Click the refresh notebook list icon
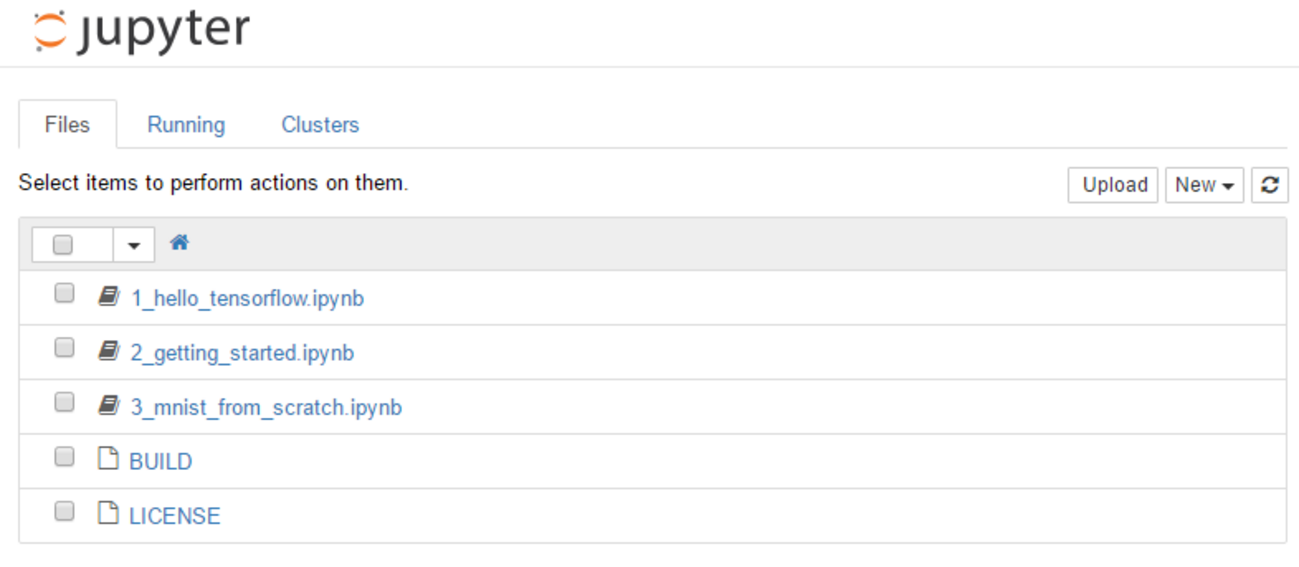 1269,185
